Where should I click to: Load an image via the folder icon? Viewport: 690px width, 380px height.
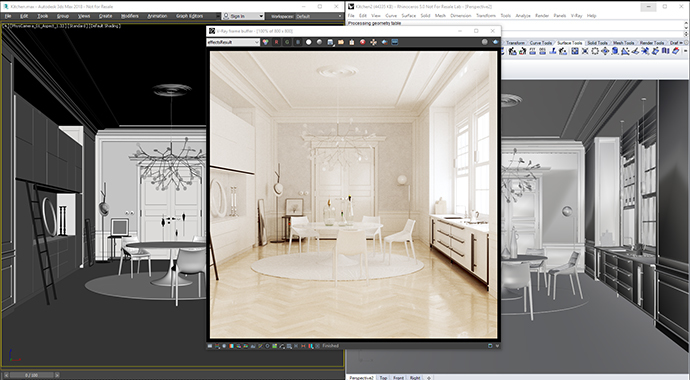(x=341, y=42)
